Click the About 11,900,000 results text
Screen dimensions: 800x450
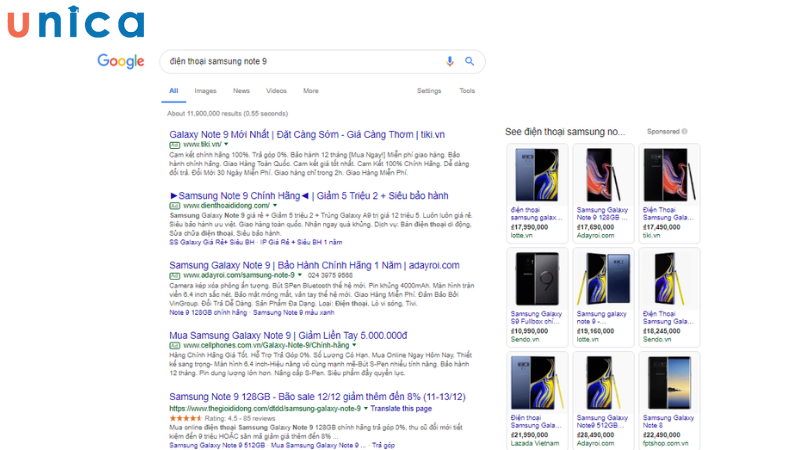(x=228, y=114)
